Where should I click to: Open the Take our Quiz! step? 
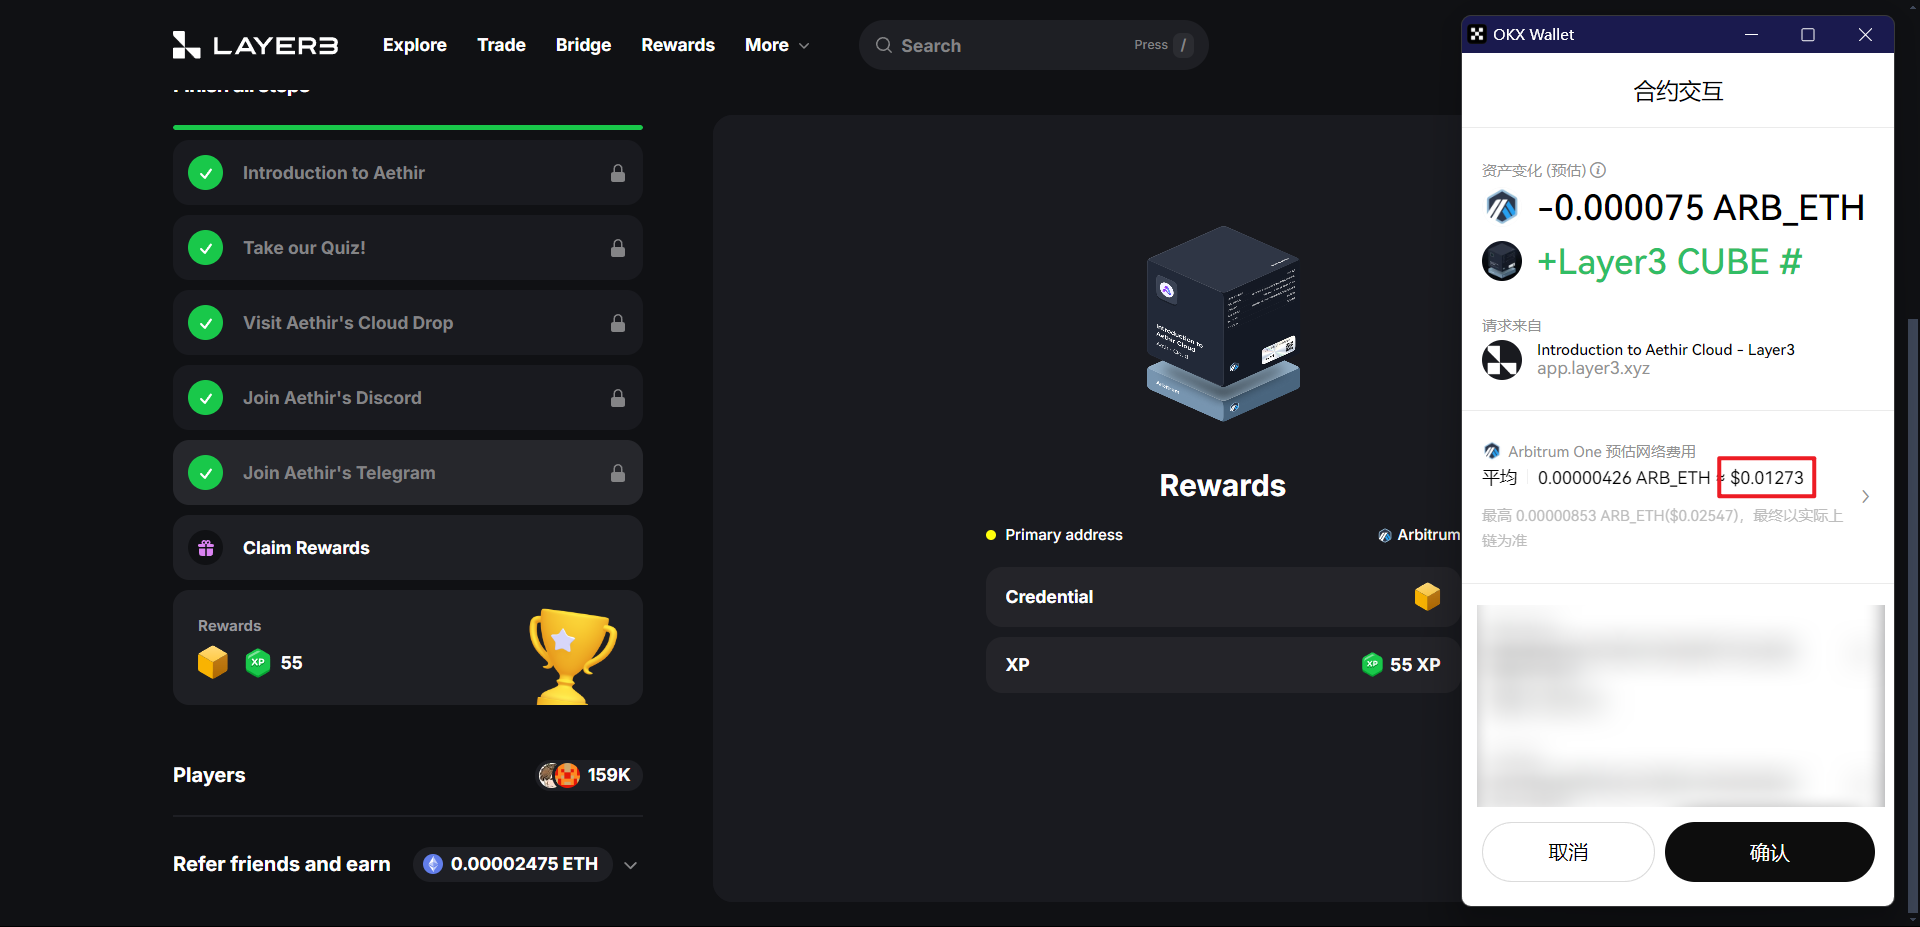click(x=408, y=248)
